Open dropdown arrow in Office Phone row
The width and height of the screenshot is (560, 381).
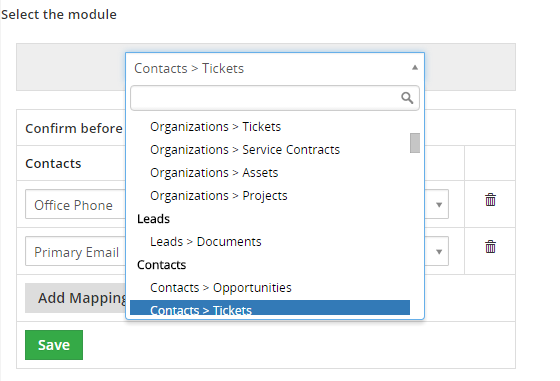pyautogui.click(x=439, y=205)
